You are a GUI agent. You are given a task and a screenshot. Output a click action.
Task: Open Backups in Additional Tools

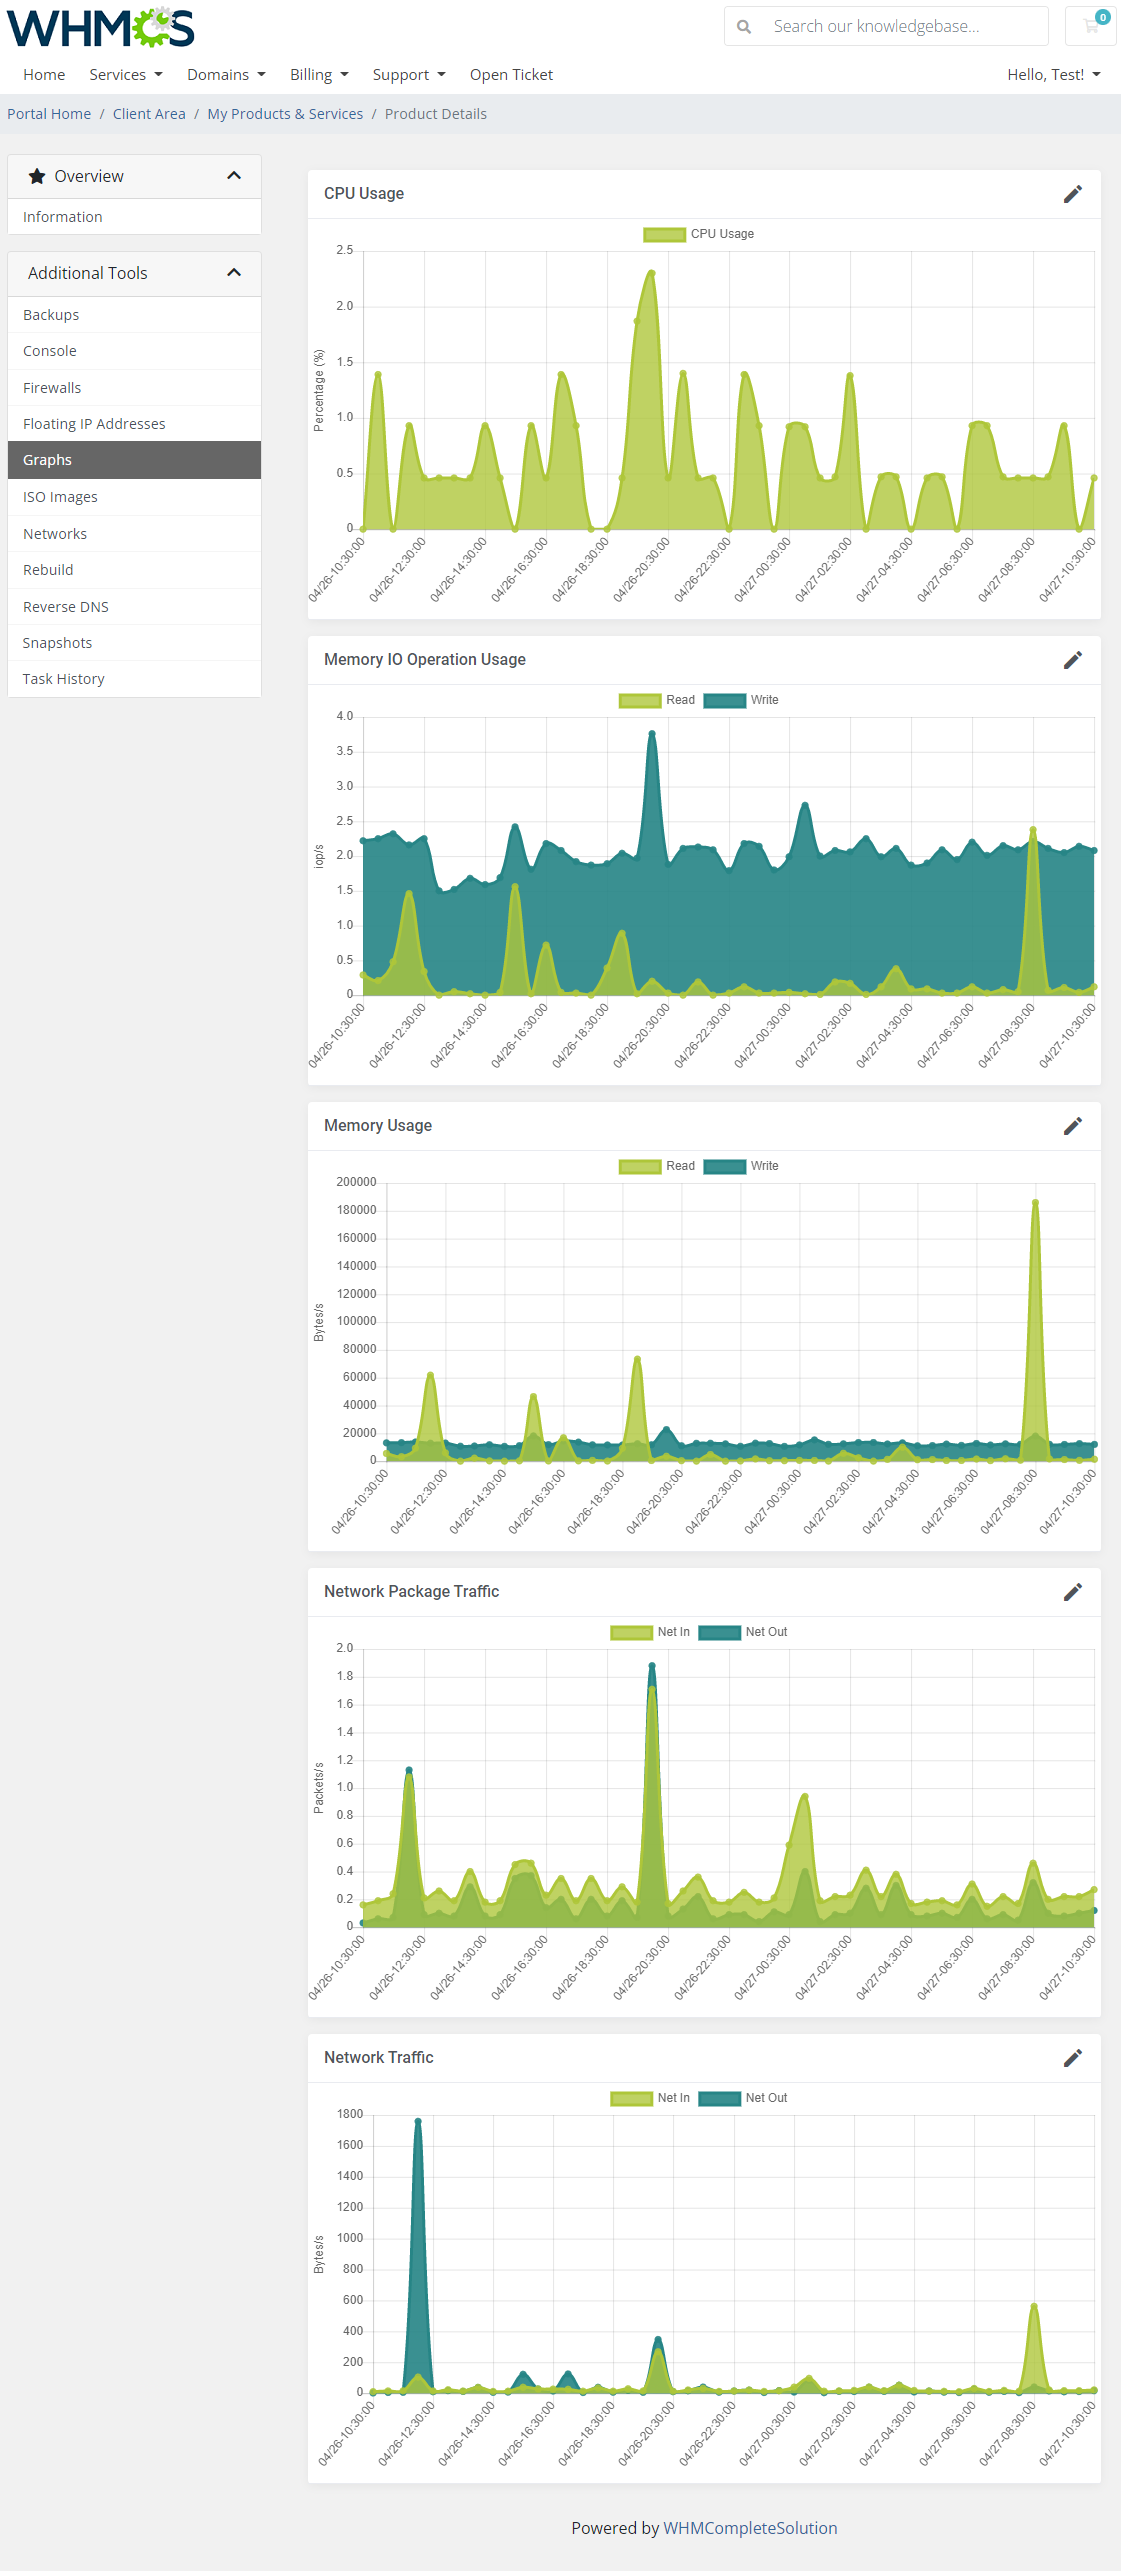[x=134, y=315]
